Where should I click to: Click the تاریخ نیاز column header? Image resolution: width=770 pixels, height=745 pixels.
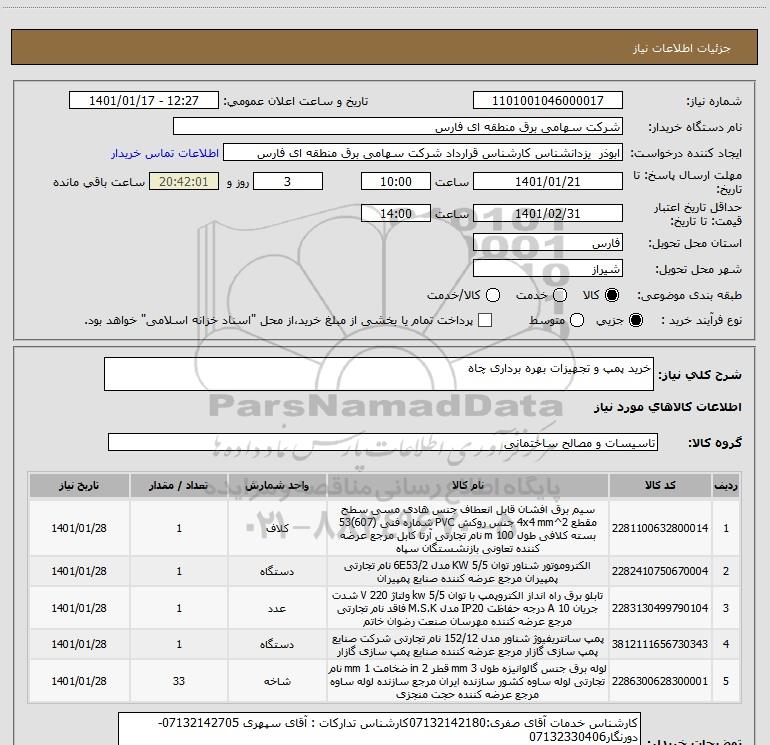click(x=79, y=485)
